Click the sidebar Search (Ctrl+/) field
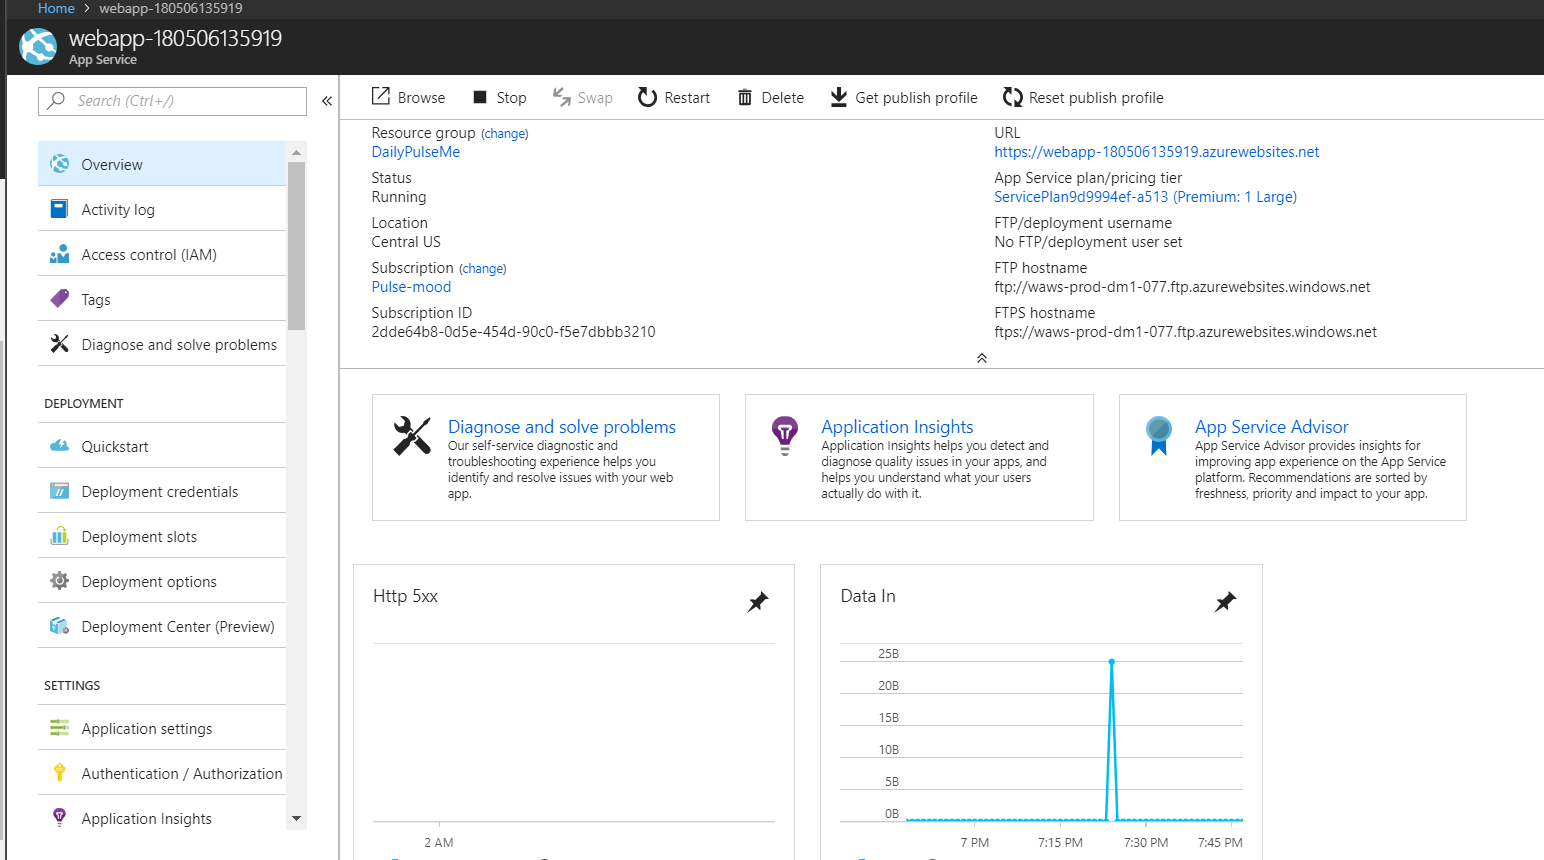 (172, 101)
